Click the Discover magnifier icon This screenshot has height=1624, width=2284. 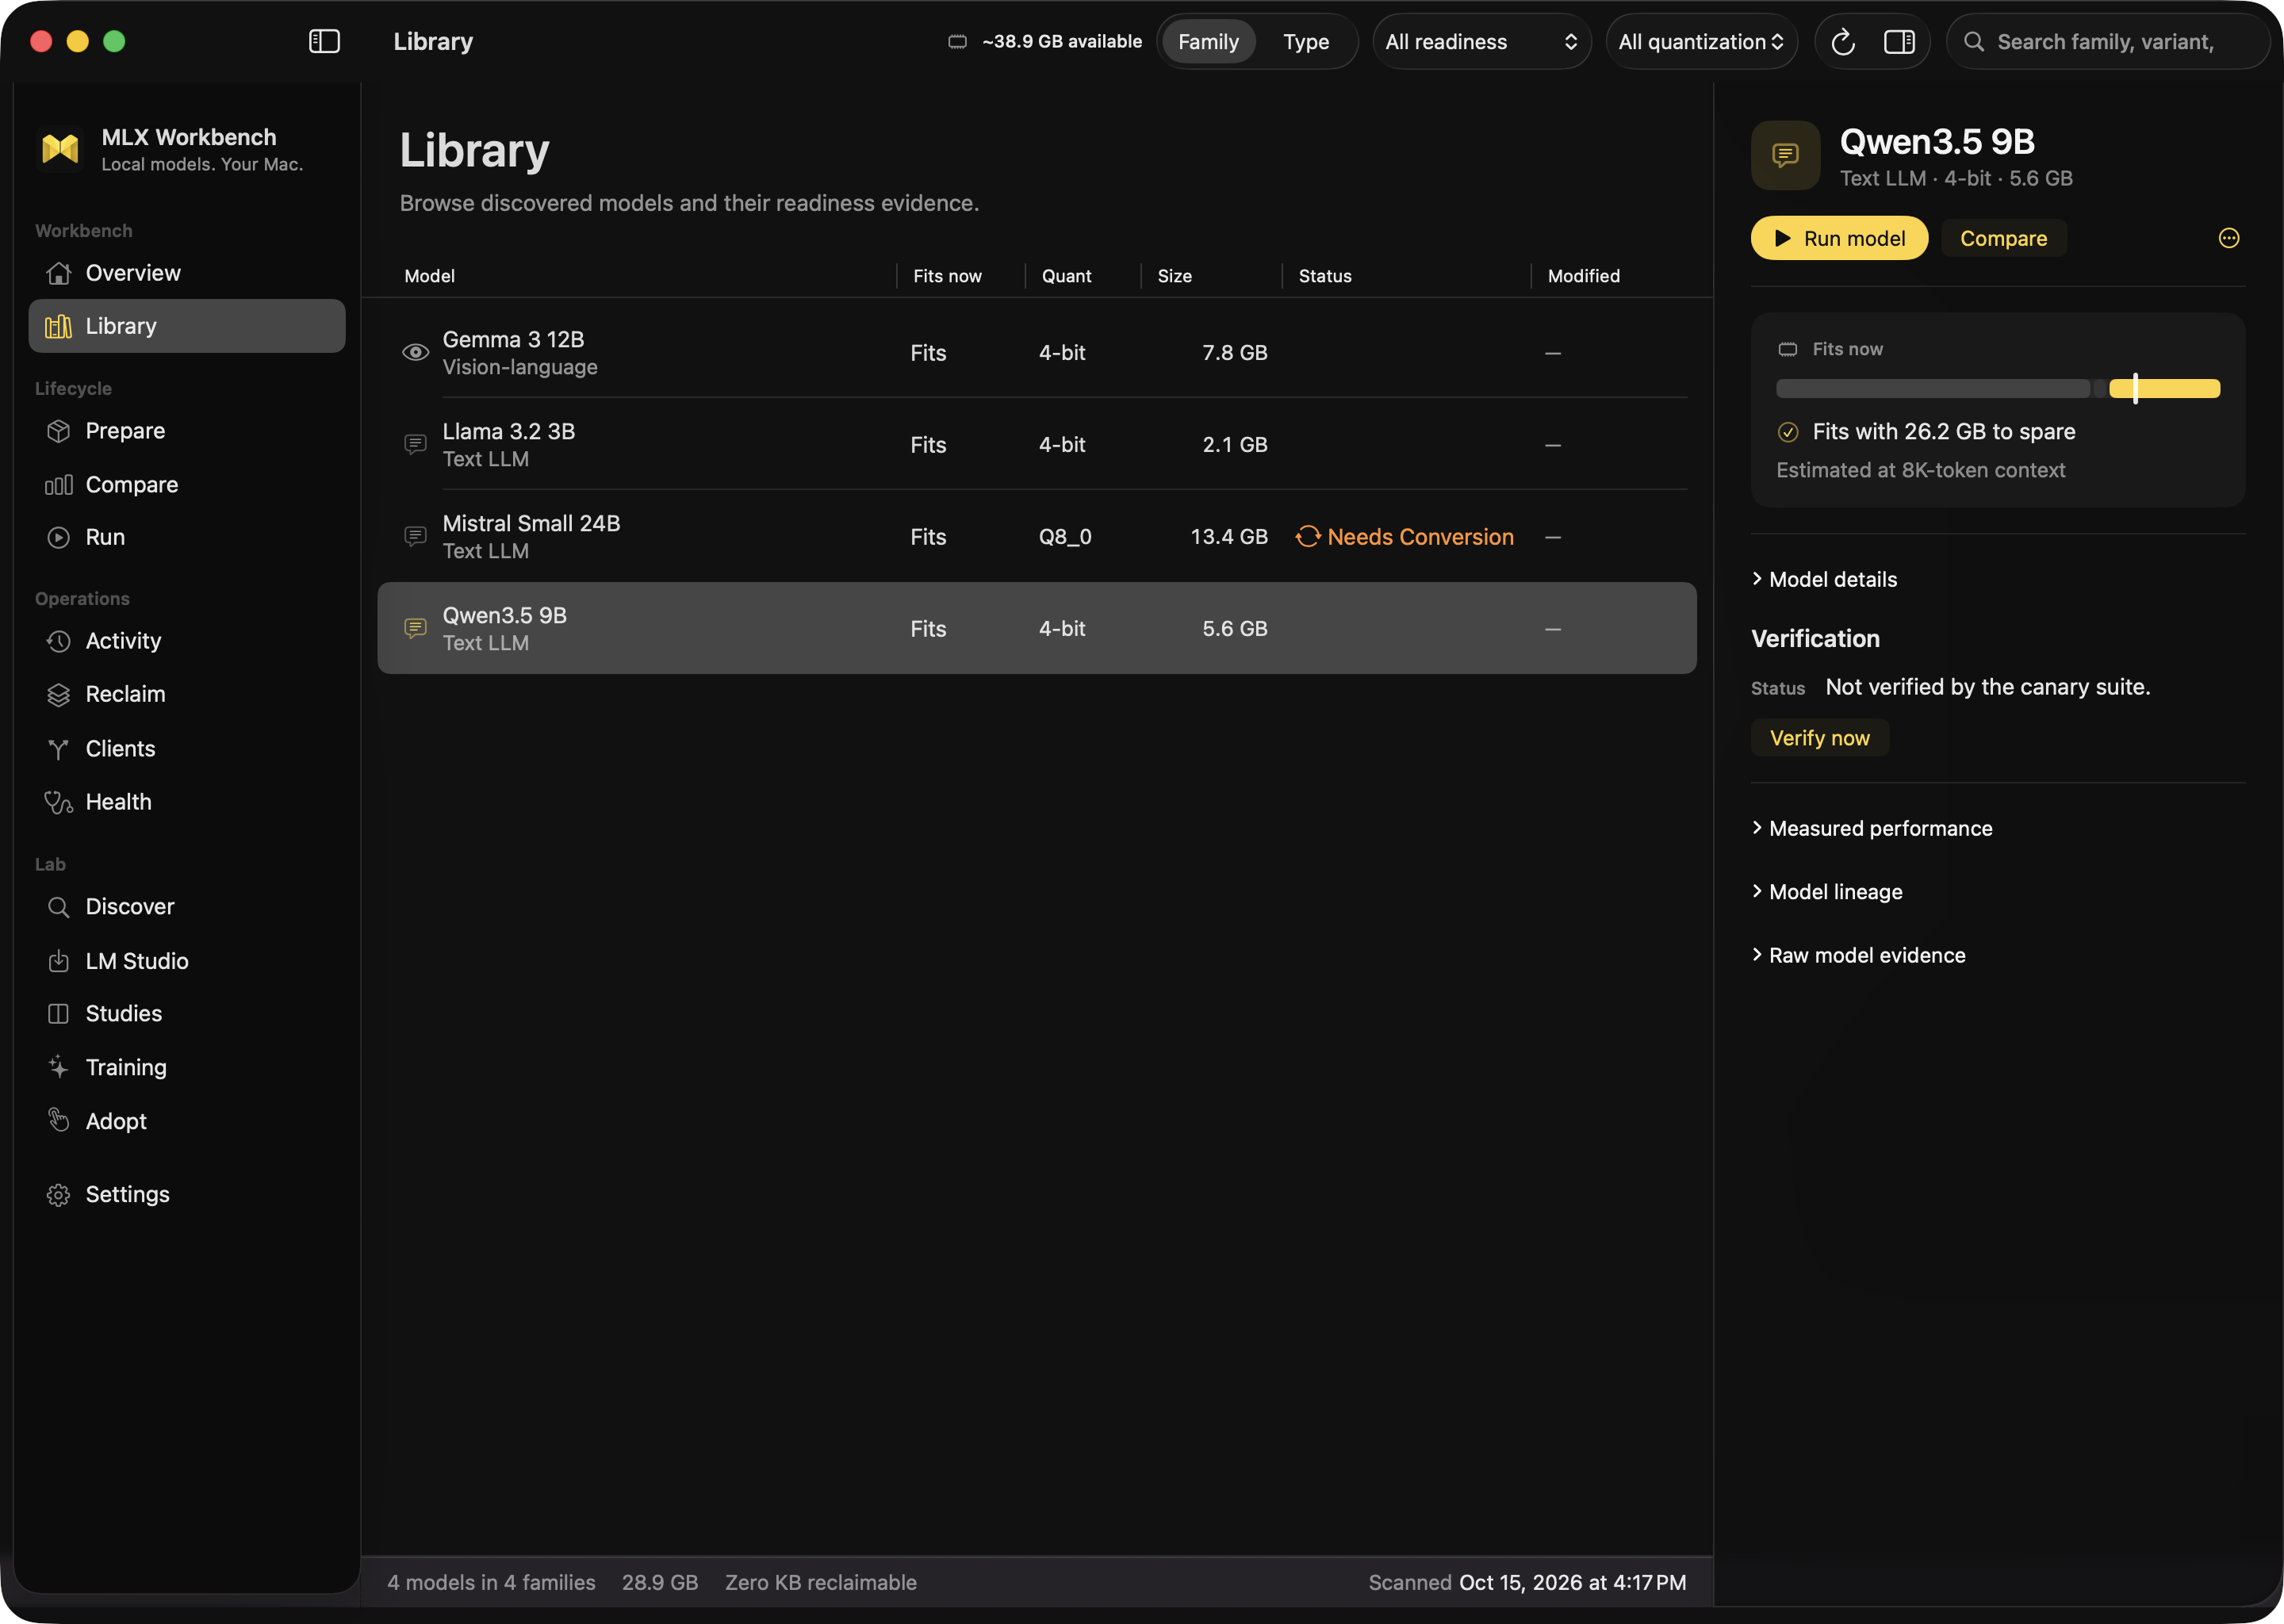(59, 907)
